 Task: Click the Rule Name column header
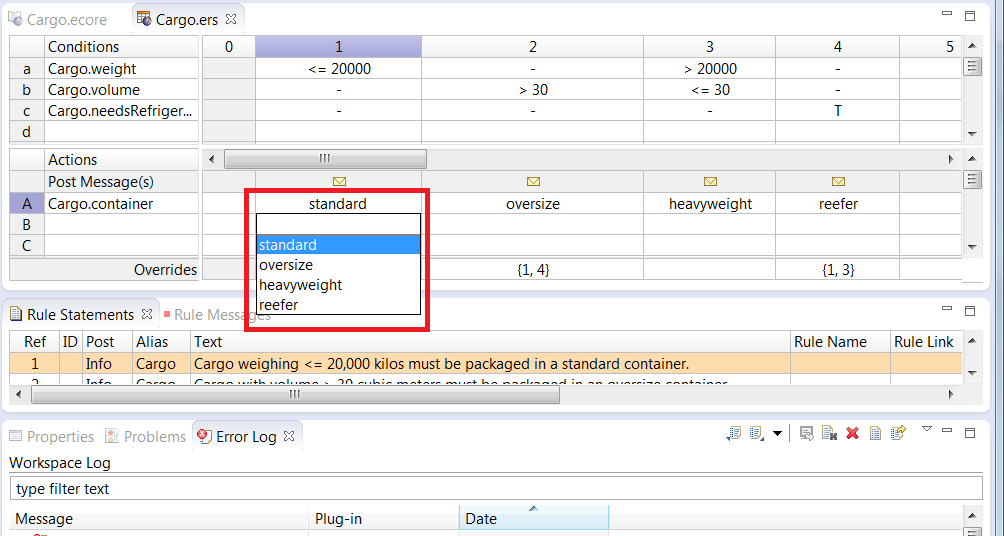(840, 342)
